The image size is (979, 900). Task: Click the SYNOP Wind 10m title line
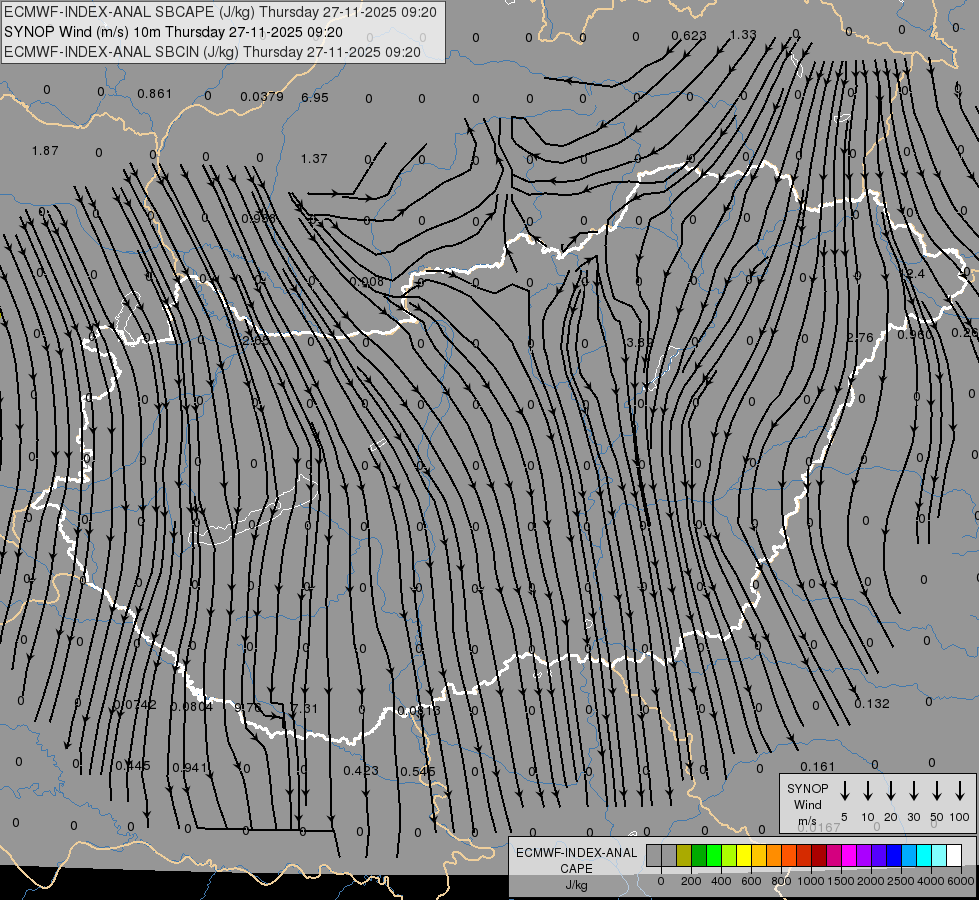tap(173, 32)
